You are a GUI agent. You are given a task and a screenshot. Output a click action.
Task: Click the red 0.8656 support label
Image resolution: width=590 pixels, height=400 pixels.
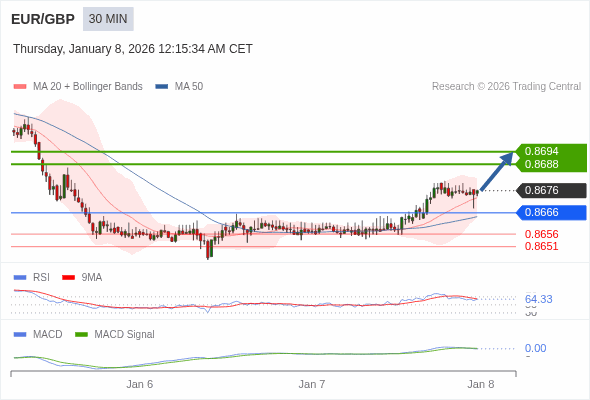[541, 234]
